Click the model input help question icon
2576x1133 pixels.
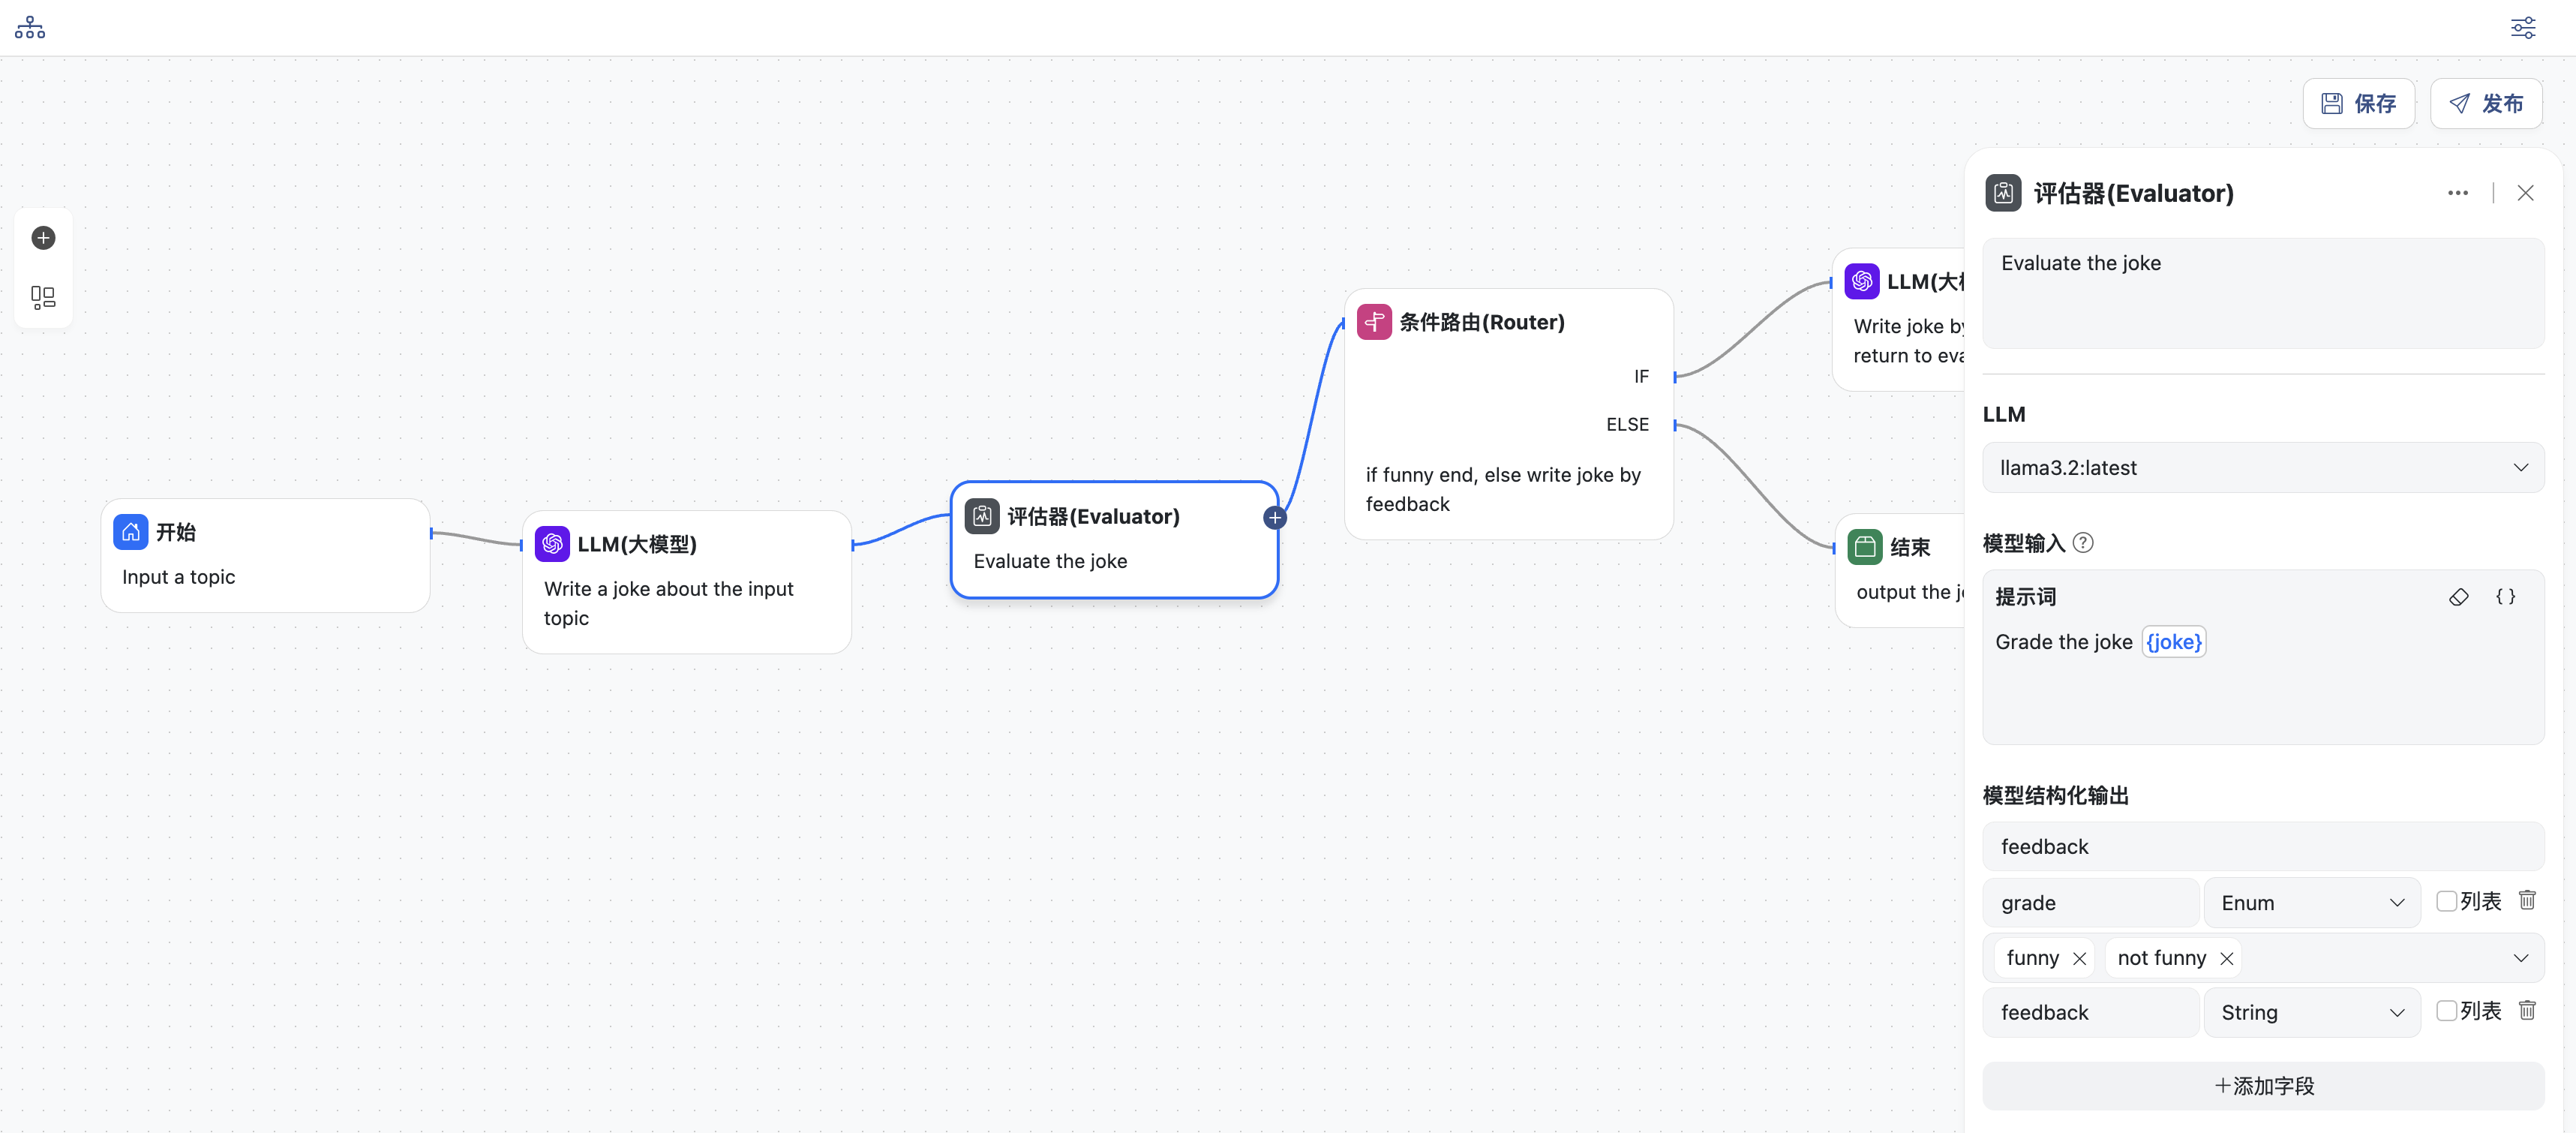[x=2083, y=543]
